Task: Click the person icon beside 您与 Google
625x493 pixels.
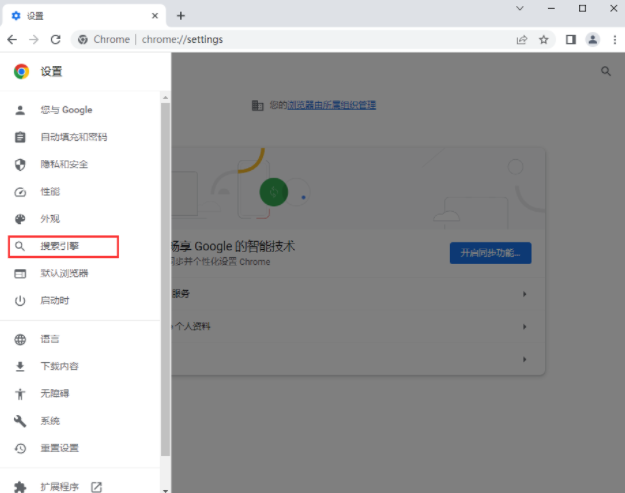Action: [x=20, y=110]
